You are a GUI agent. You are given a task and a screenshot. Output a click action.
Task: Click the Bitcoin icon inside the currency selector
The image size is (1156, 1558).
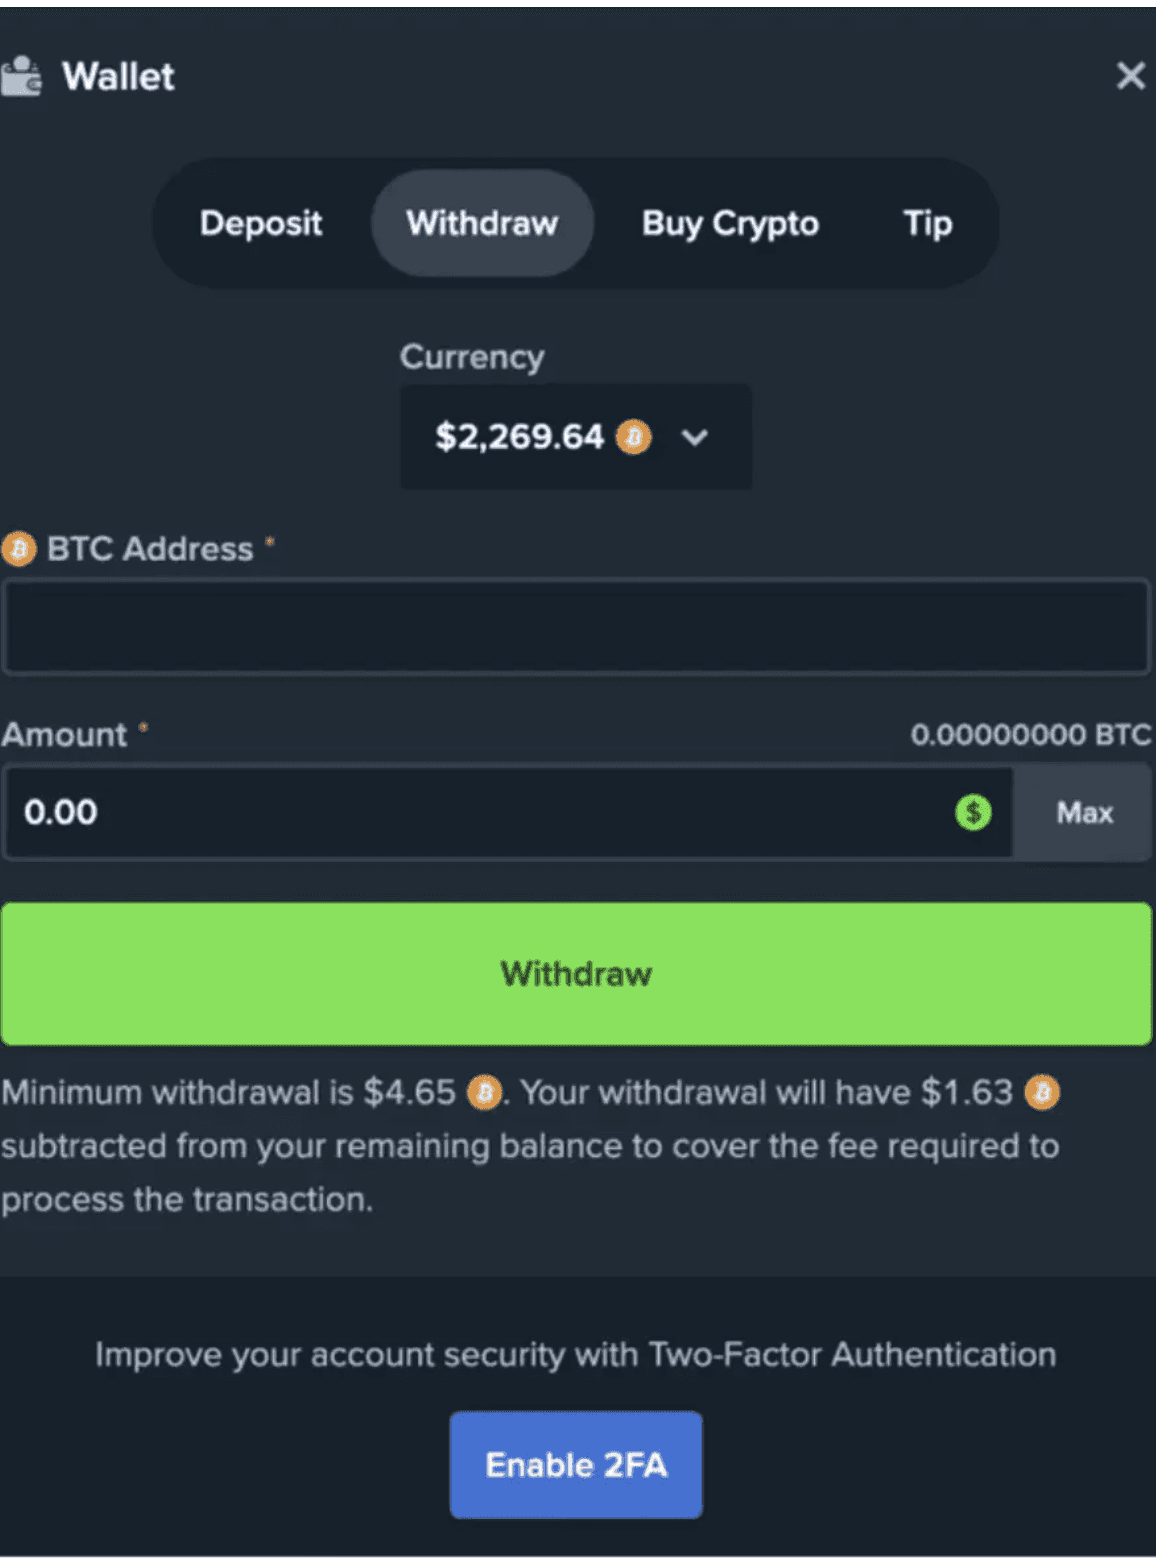(x=632, y=437)
